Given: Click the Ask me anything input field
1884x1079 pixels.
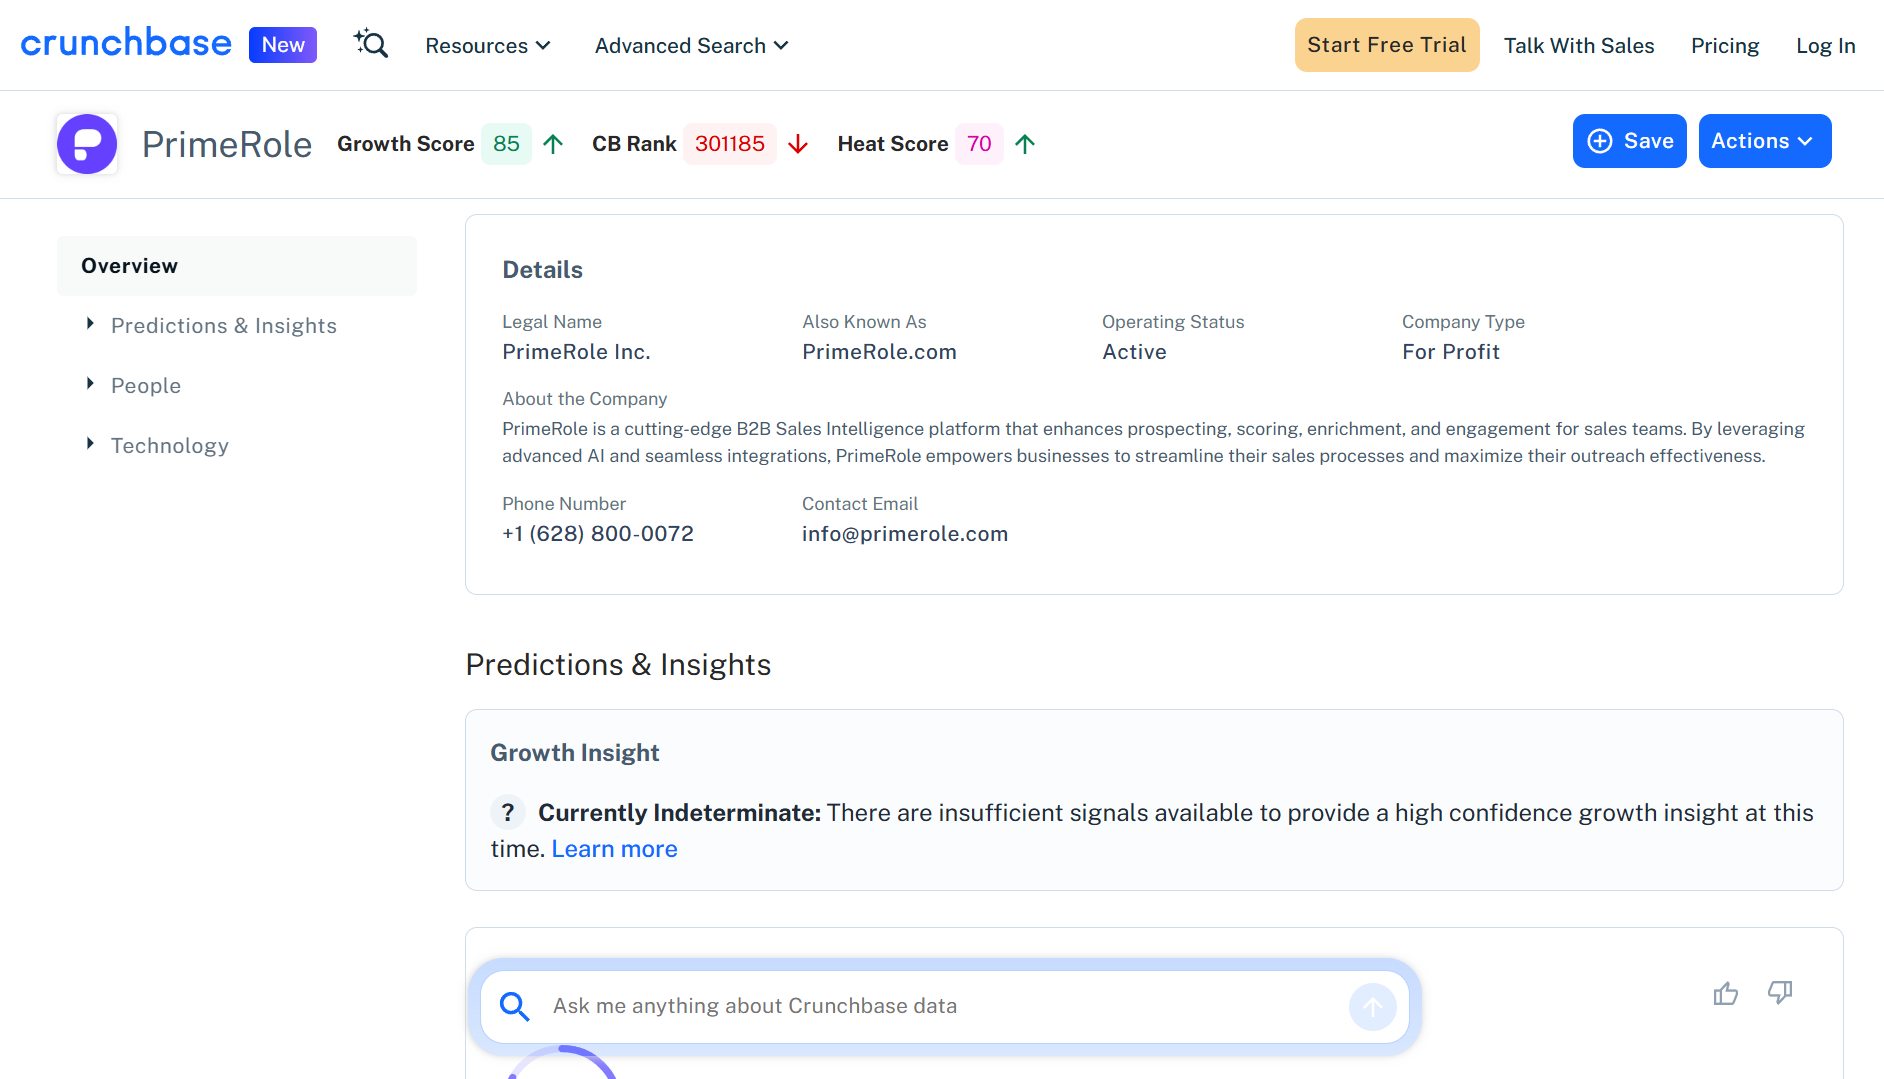Looking at the screenshot, I should pyautogui.click(x=900, y=1006).
